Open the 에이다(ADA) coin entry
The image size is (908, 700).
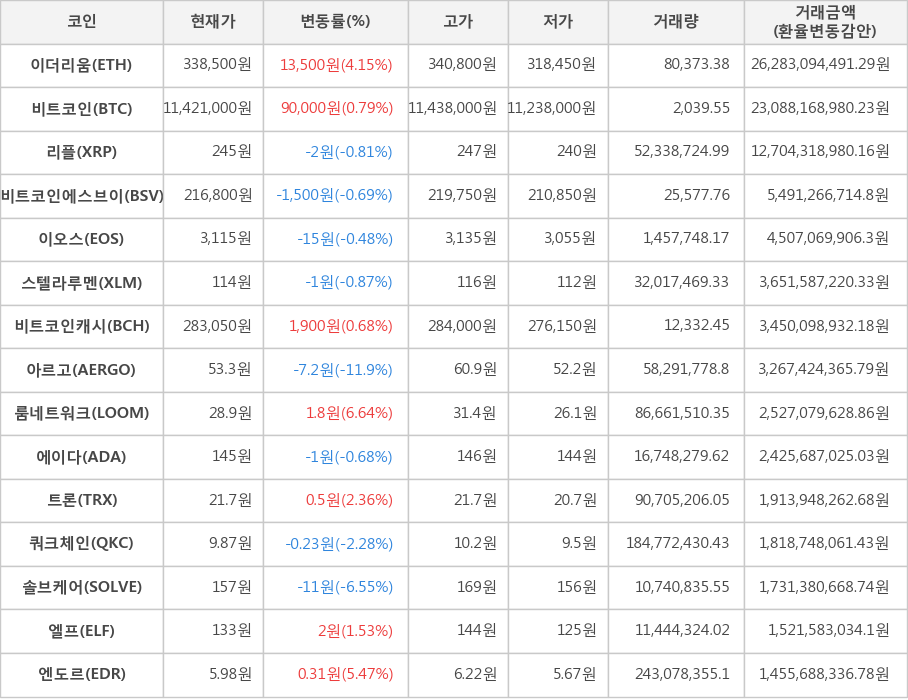click(x=82, y=457)
